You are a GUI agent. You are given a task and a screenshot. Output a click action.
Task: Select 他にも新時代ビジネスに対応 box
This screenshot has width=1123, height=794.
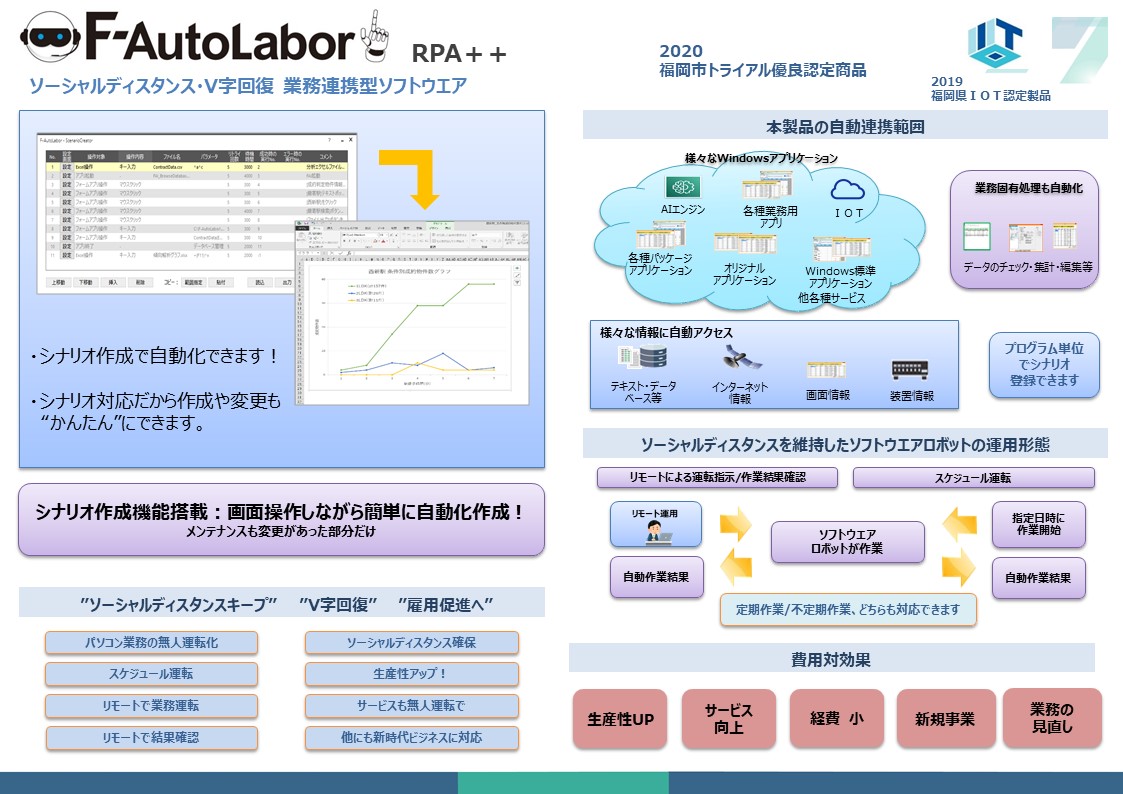click(x=412, y=737)
